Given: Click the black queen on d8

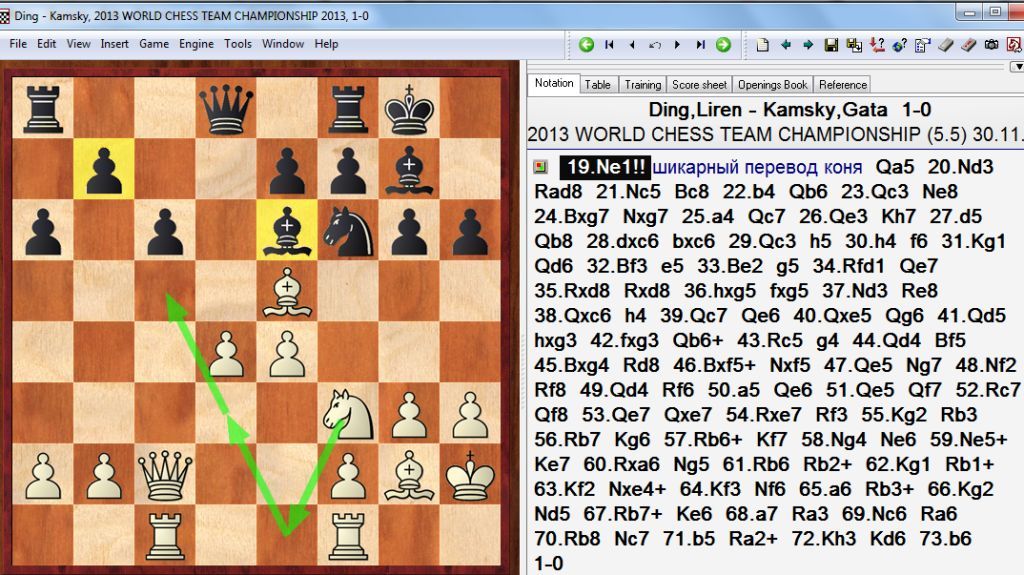Looking at the screenshot, I should (x=226, y=108).
